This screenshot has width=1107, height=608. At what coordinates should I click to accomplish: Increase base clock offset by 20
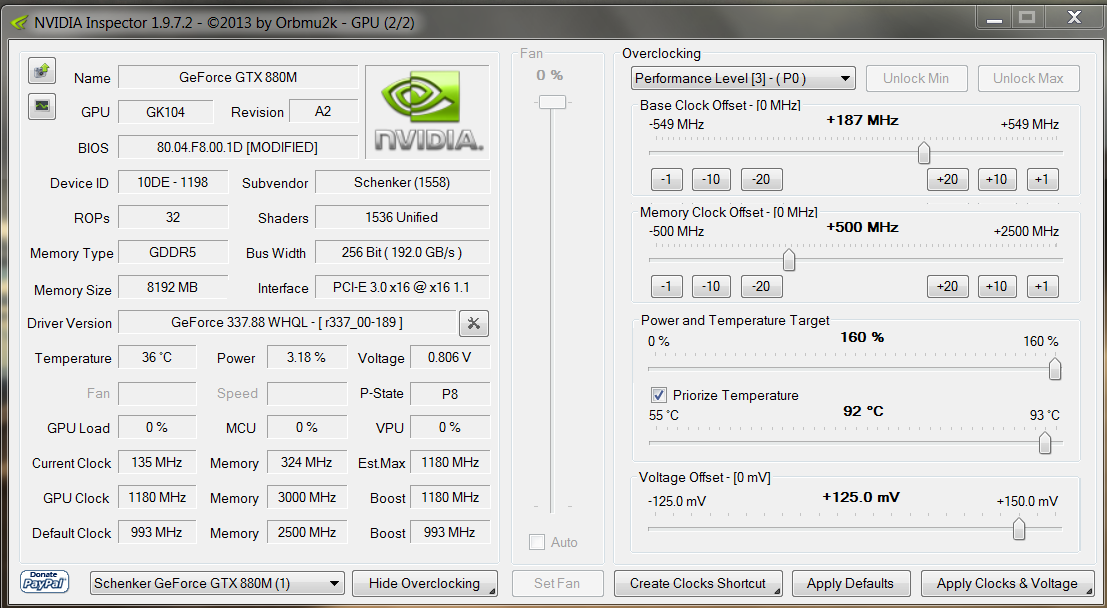(x=947, y=179)
